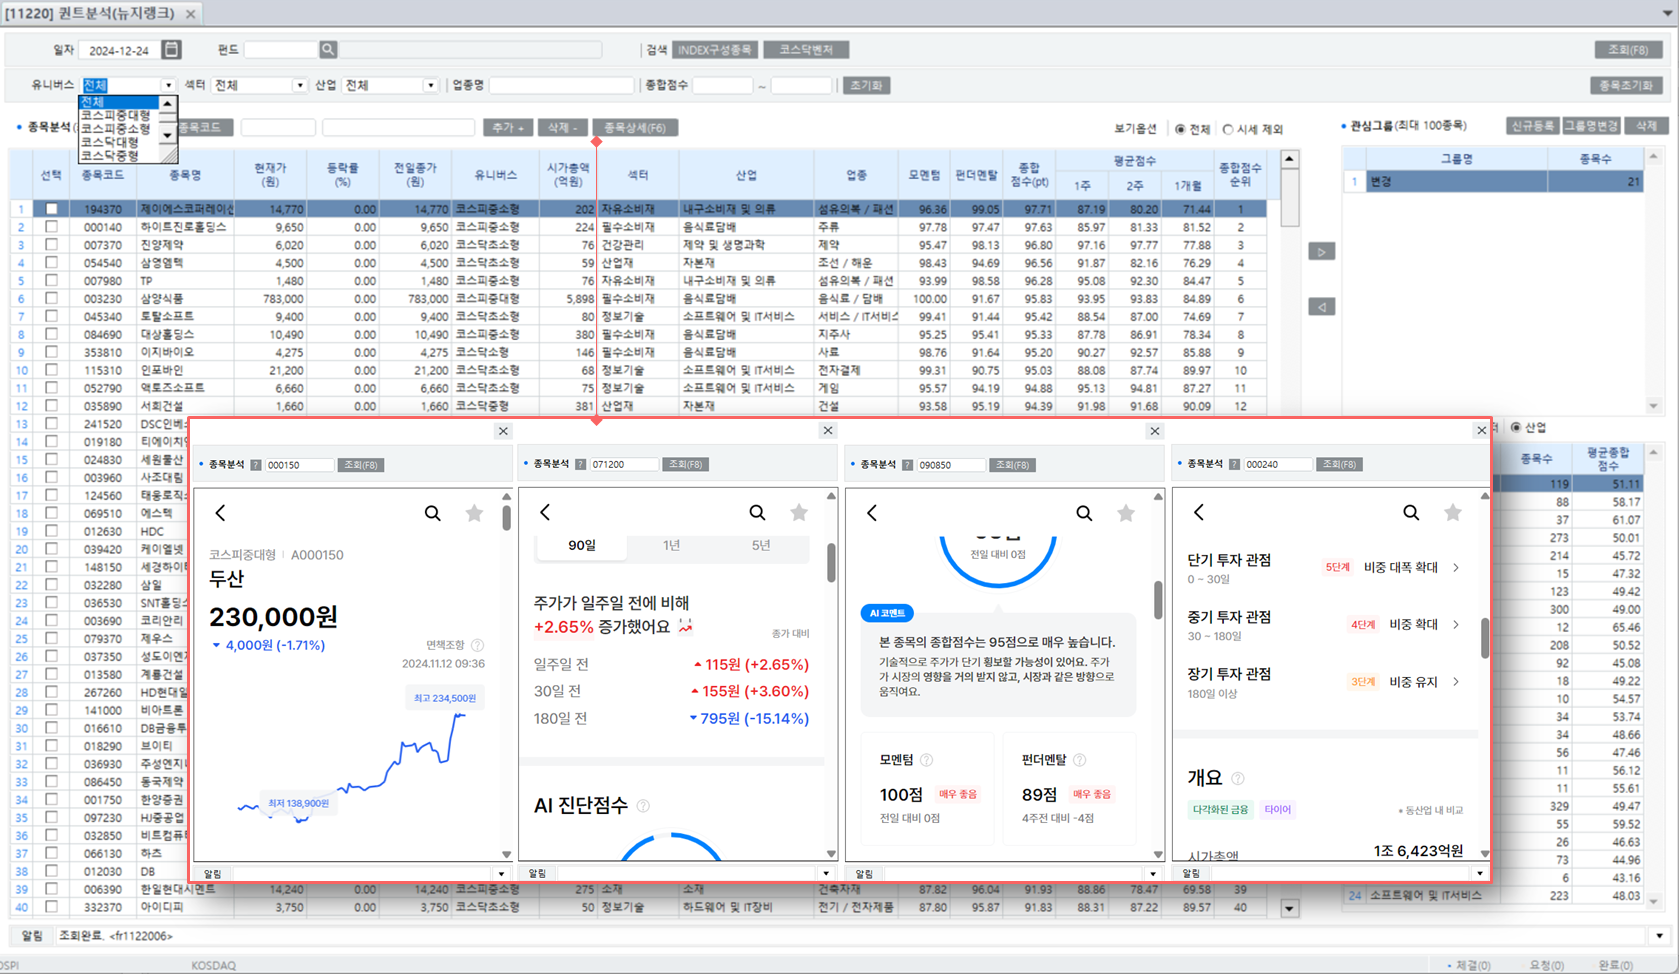Click the search icon in 두산 panel
The image size is (1679, 974).
point(432,513)
